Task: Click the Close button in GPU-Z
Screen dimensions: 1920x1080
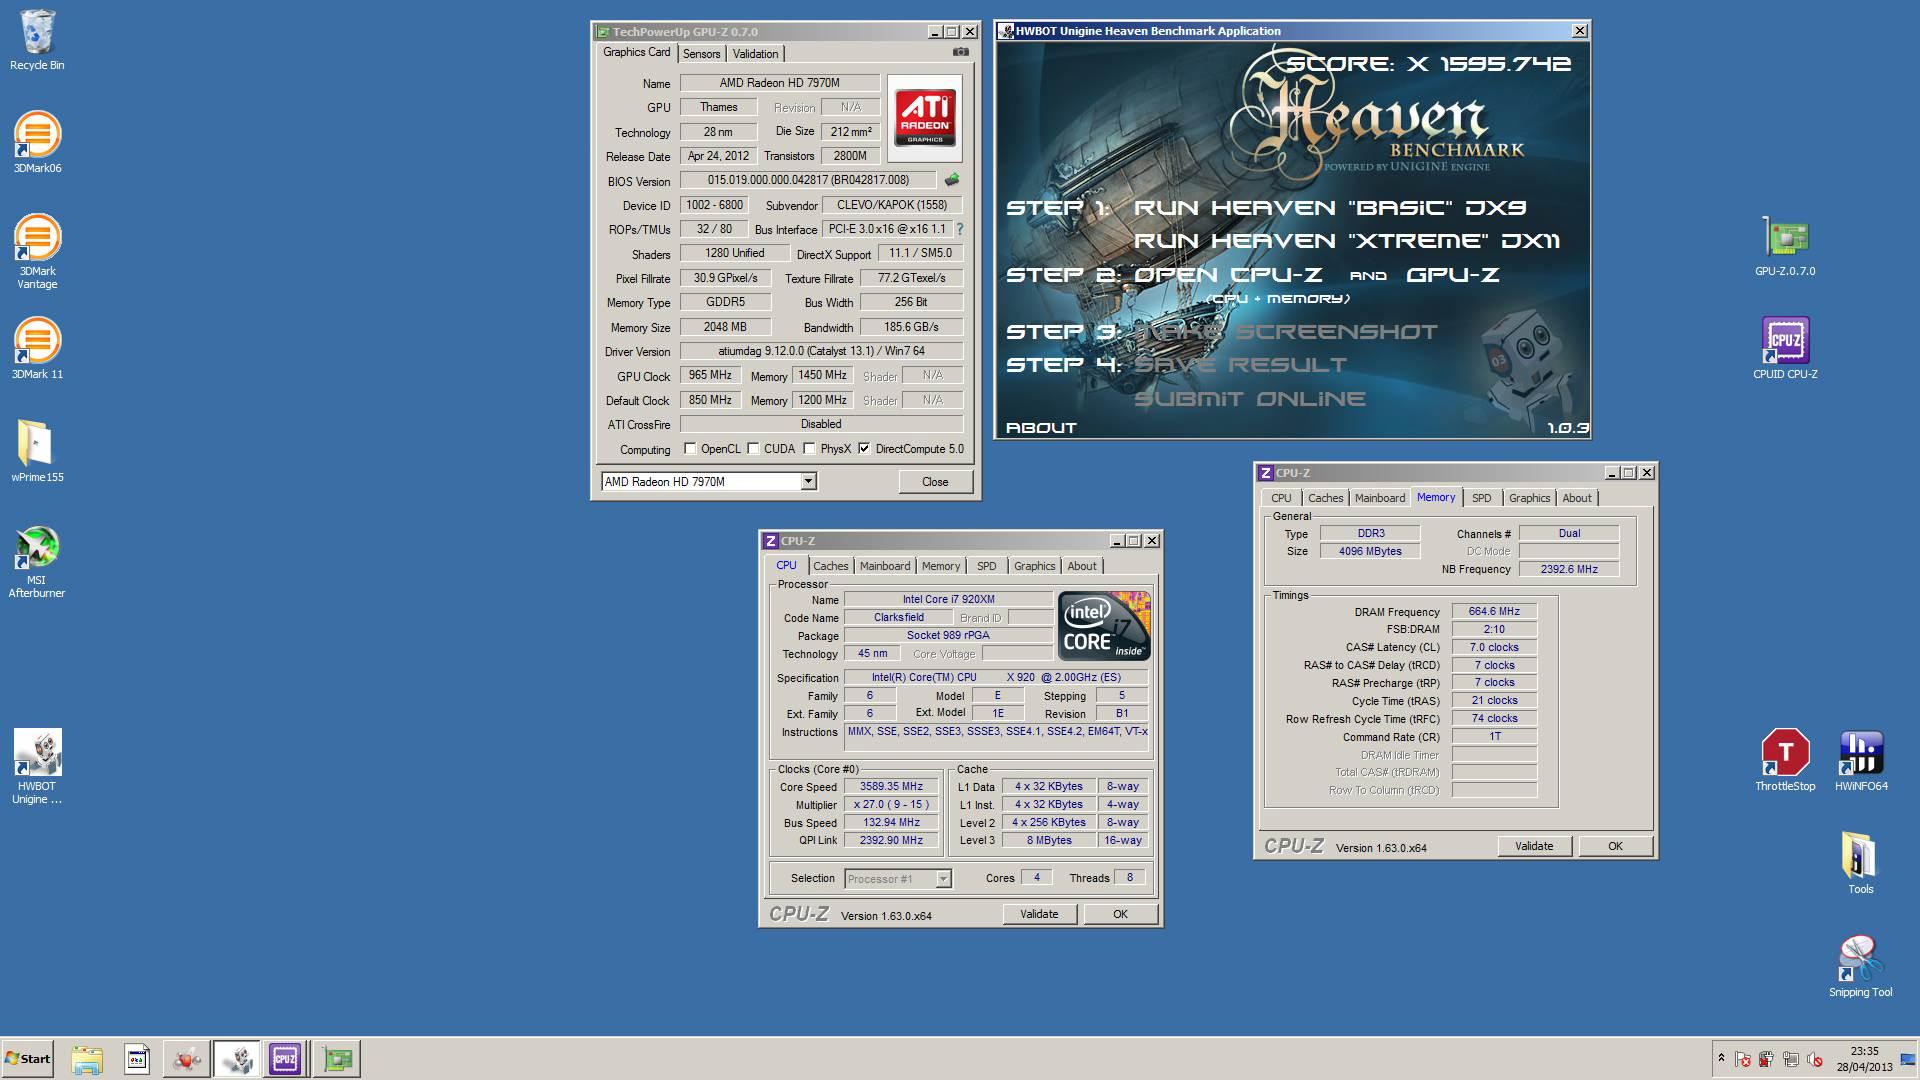Action: coord(935,482)
